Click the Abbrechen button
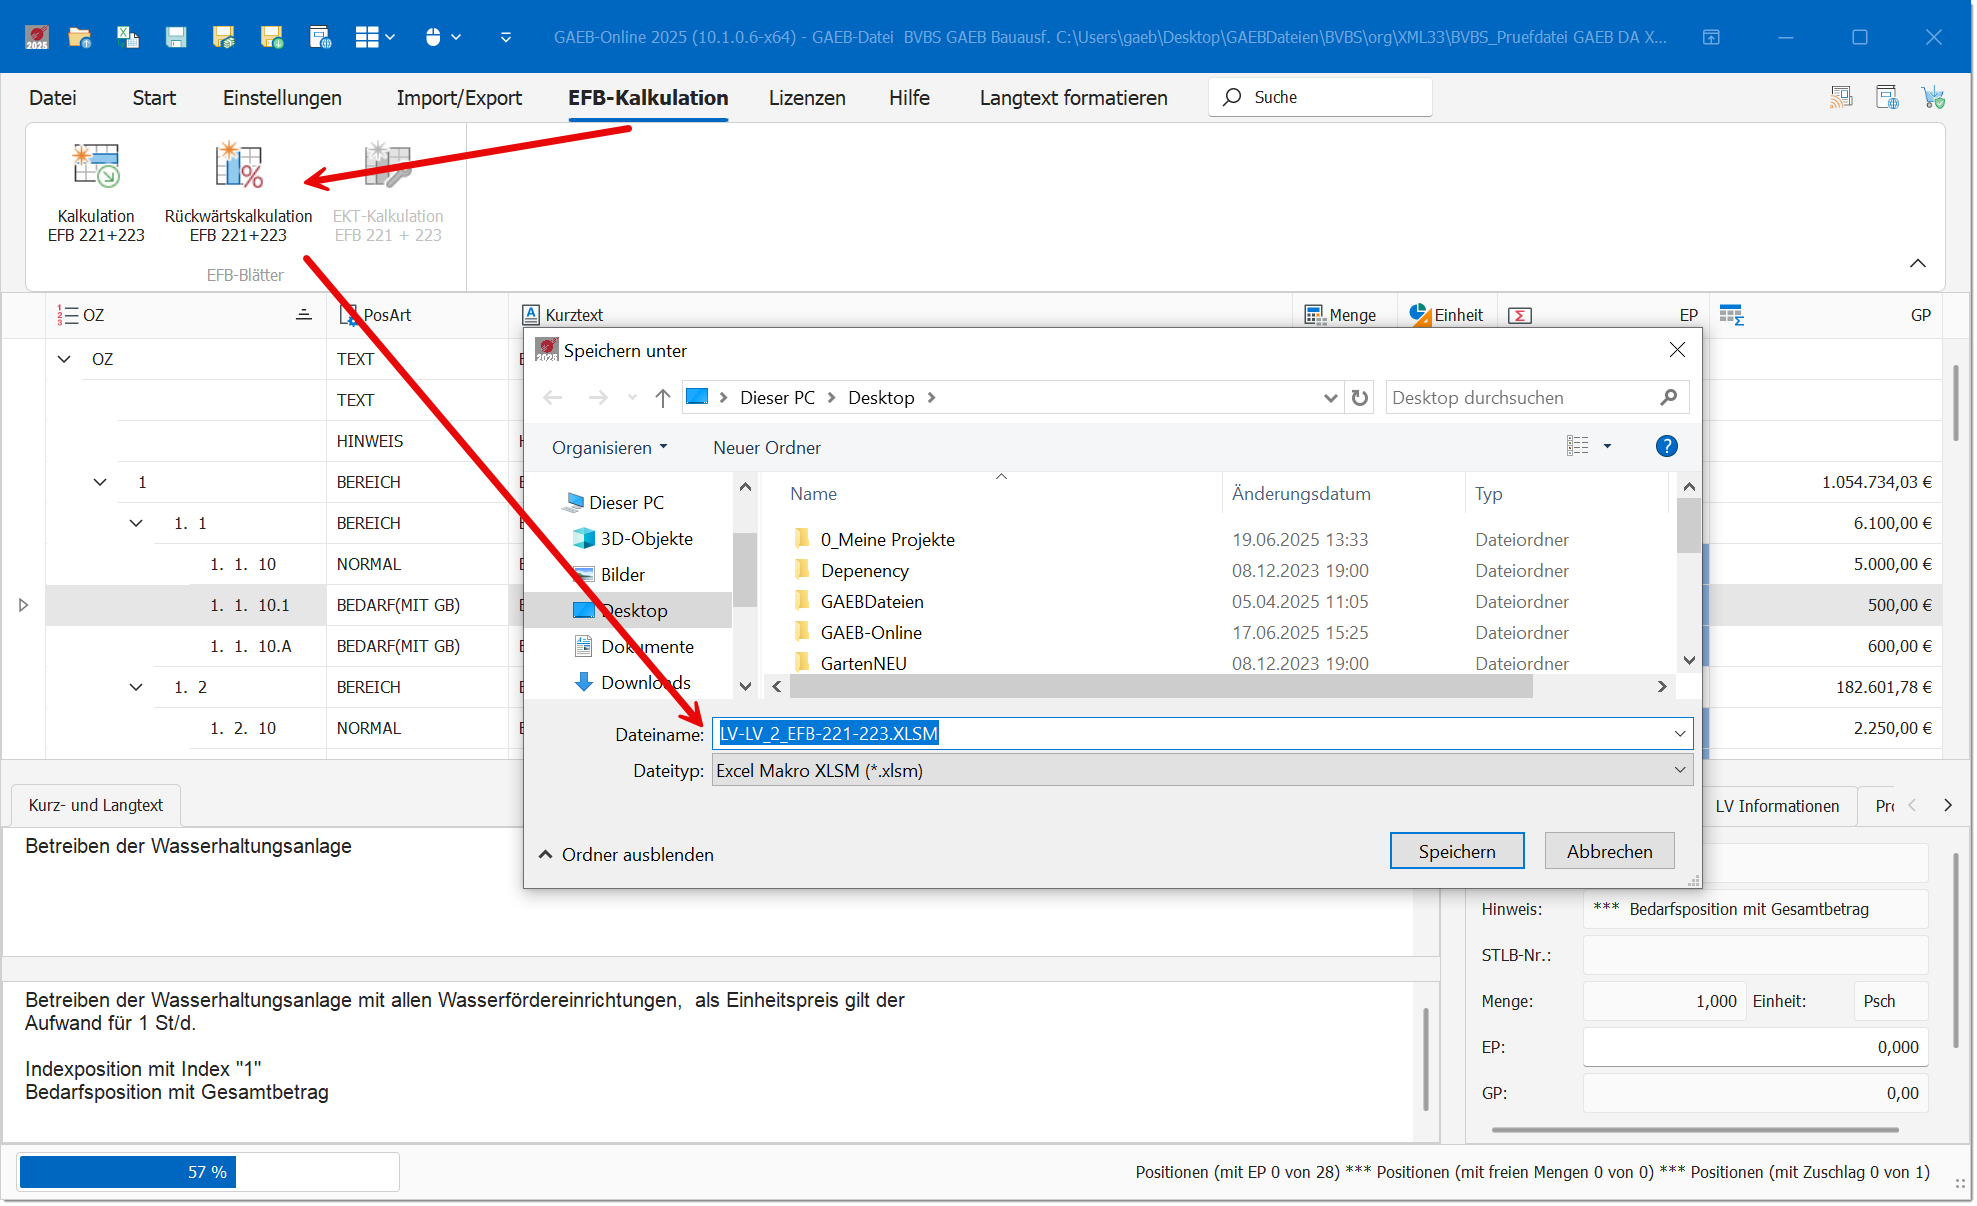The image size is (1977, 1206). tap(1608, 851)
